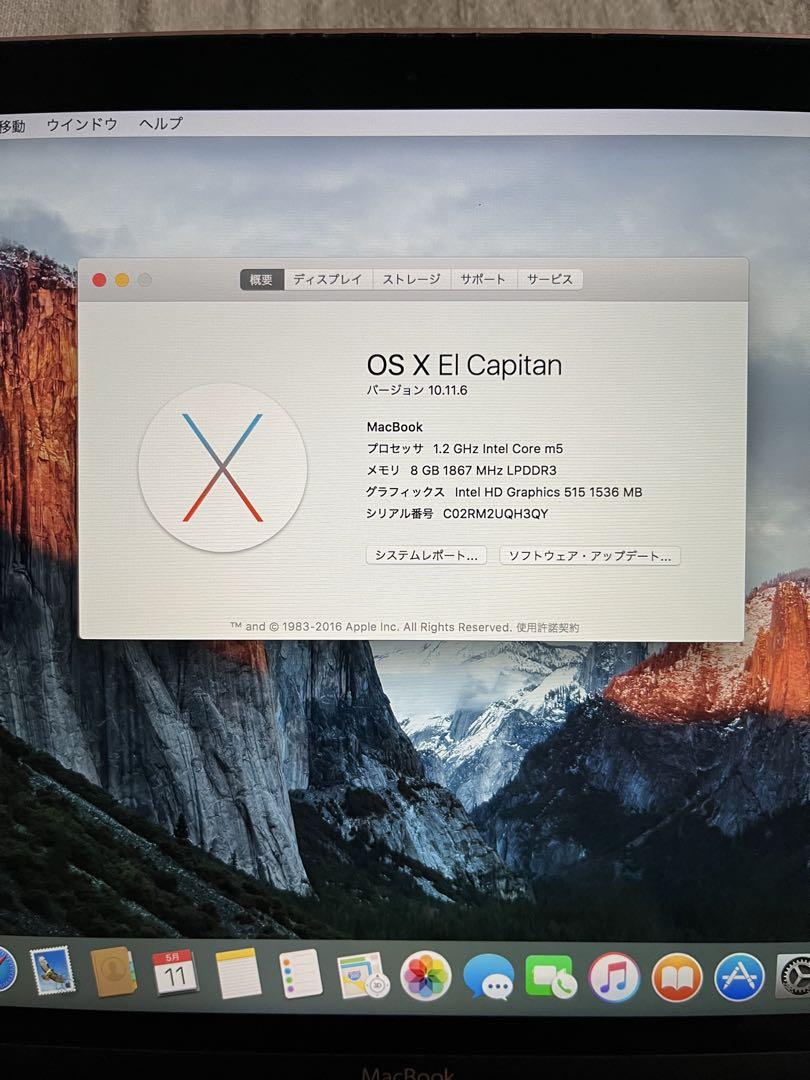Click the processor text 1.2 GHz Intel Core m5
Screen dimensions: 810x1080
pyautogui.click(x=498, y=449)
